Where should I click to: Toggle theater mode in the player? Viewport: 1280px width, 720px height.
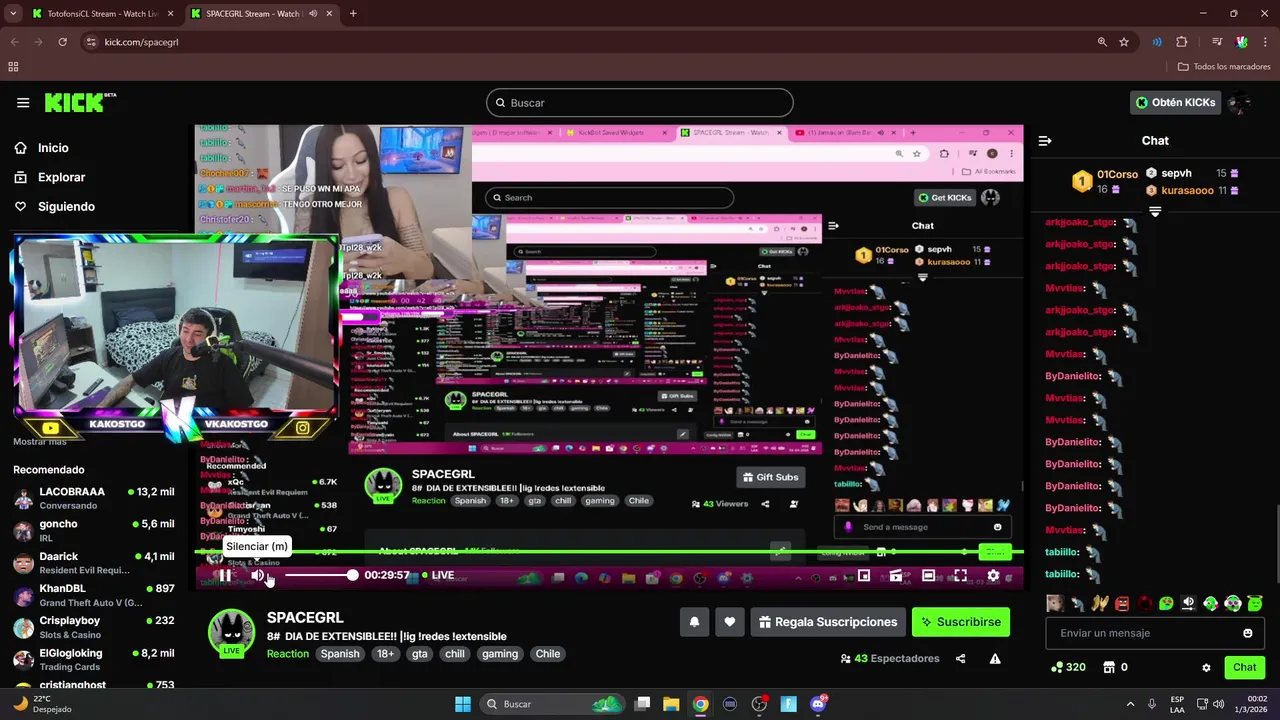[928, 575]
